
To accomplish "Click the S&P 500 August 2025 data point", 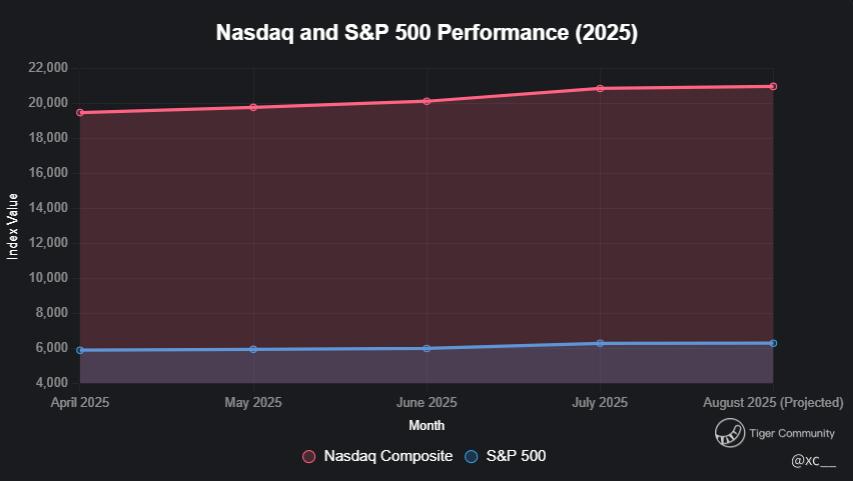I will 773,343.
